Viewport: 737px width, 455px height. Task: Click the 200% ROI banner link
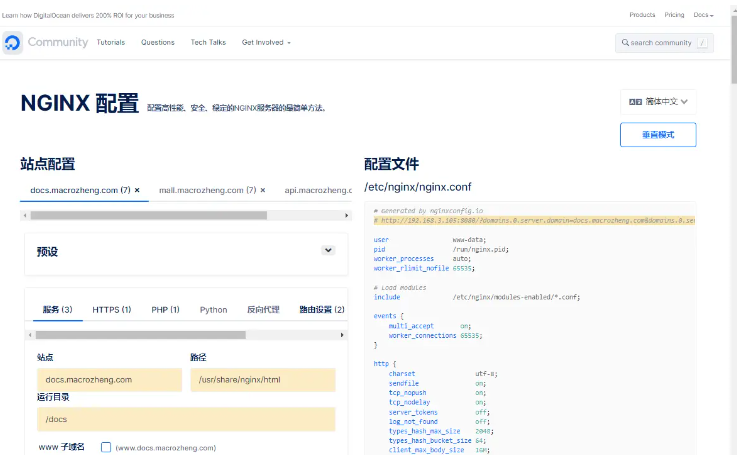(x=88, y=16)
